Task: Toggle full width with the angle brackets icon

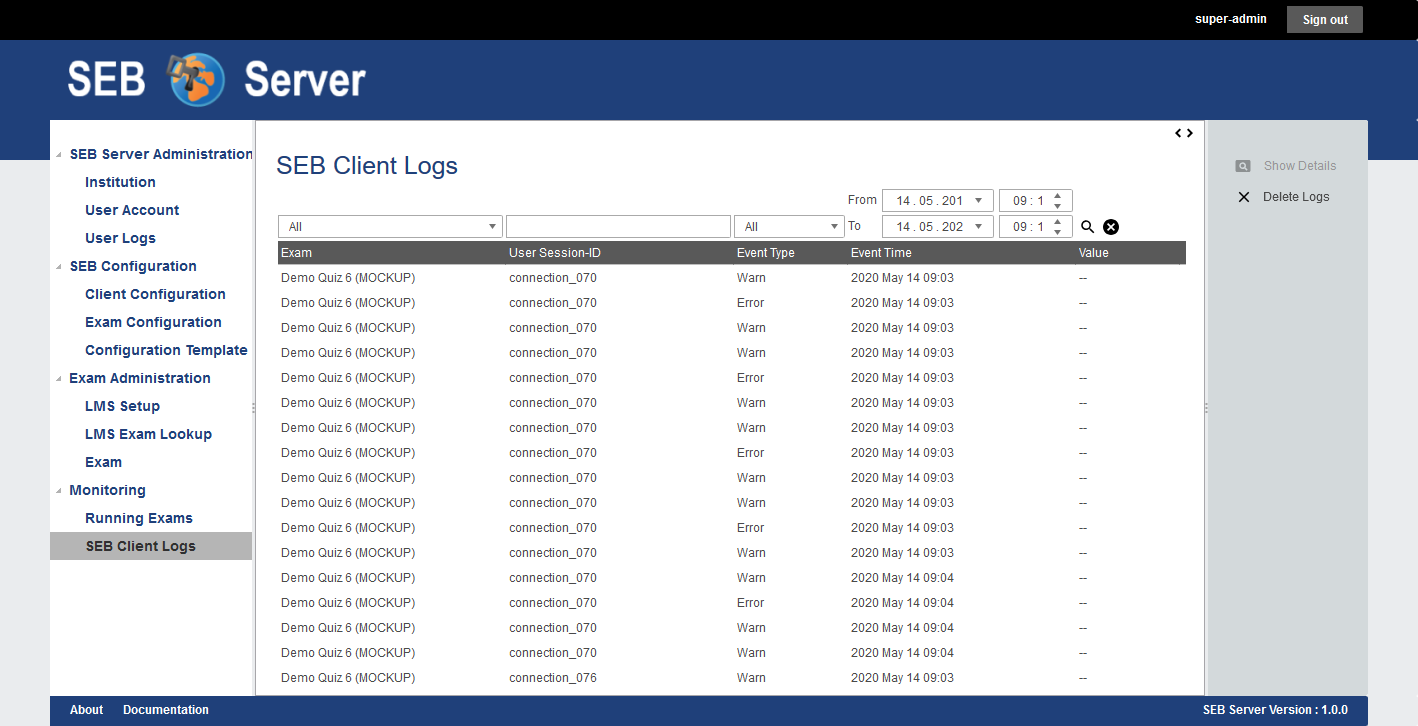Action: (1184, 133)
